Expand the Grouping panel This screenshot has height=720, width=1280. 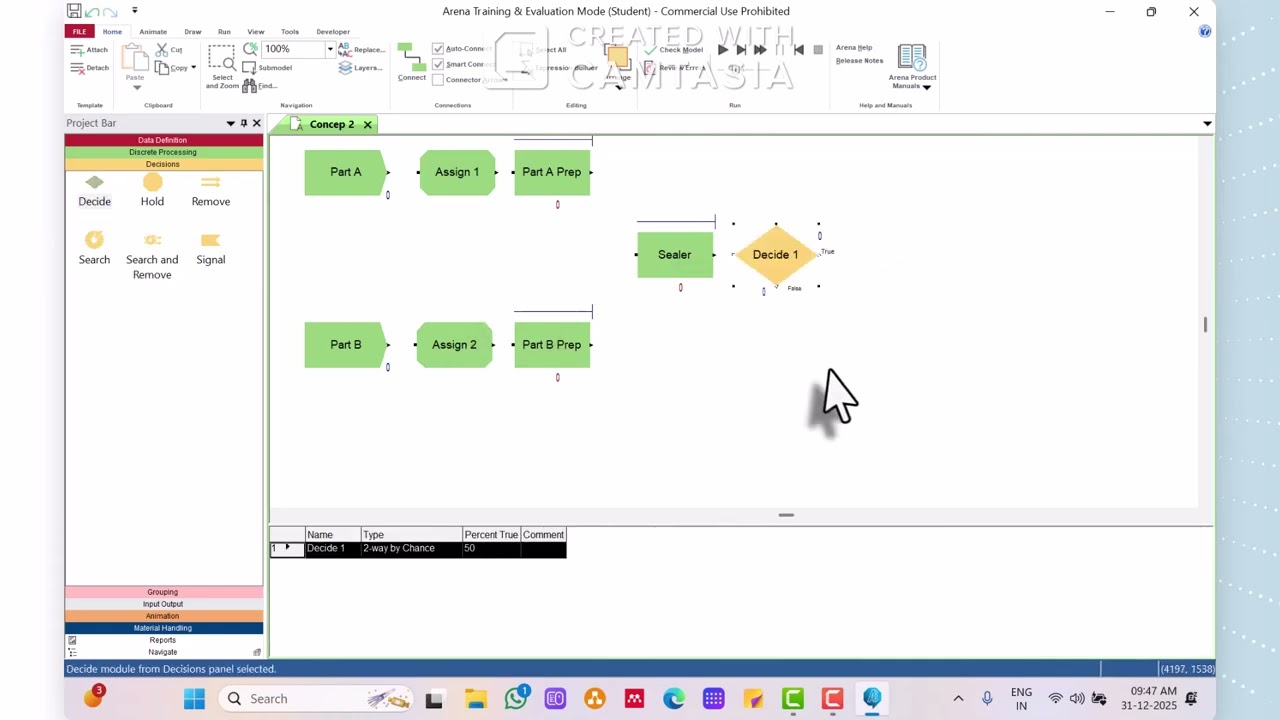pos(164,592)
